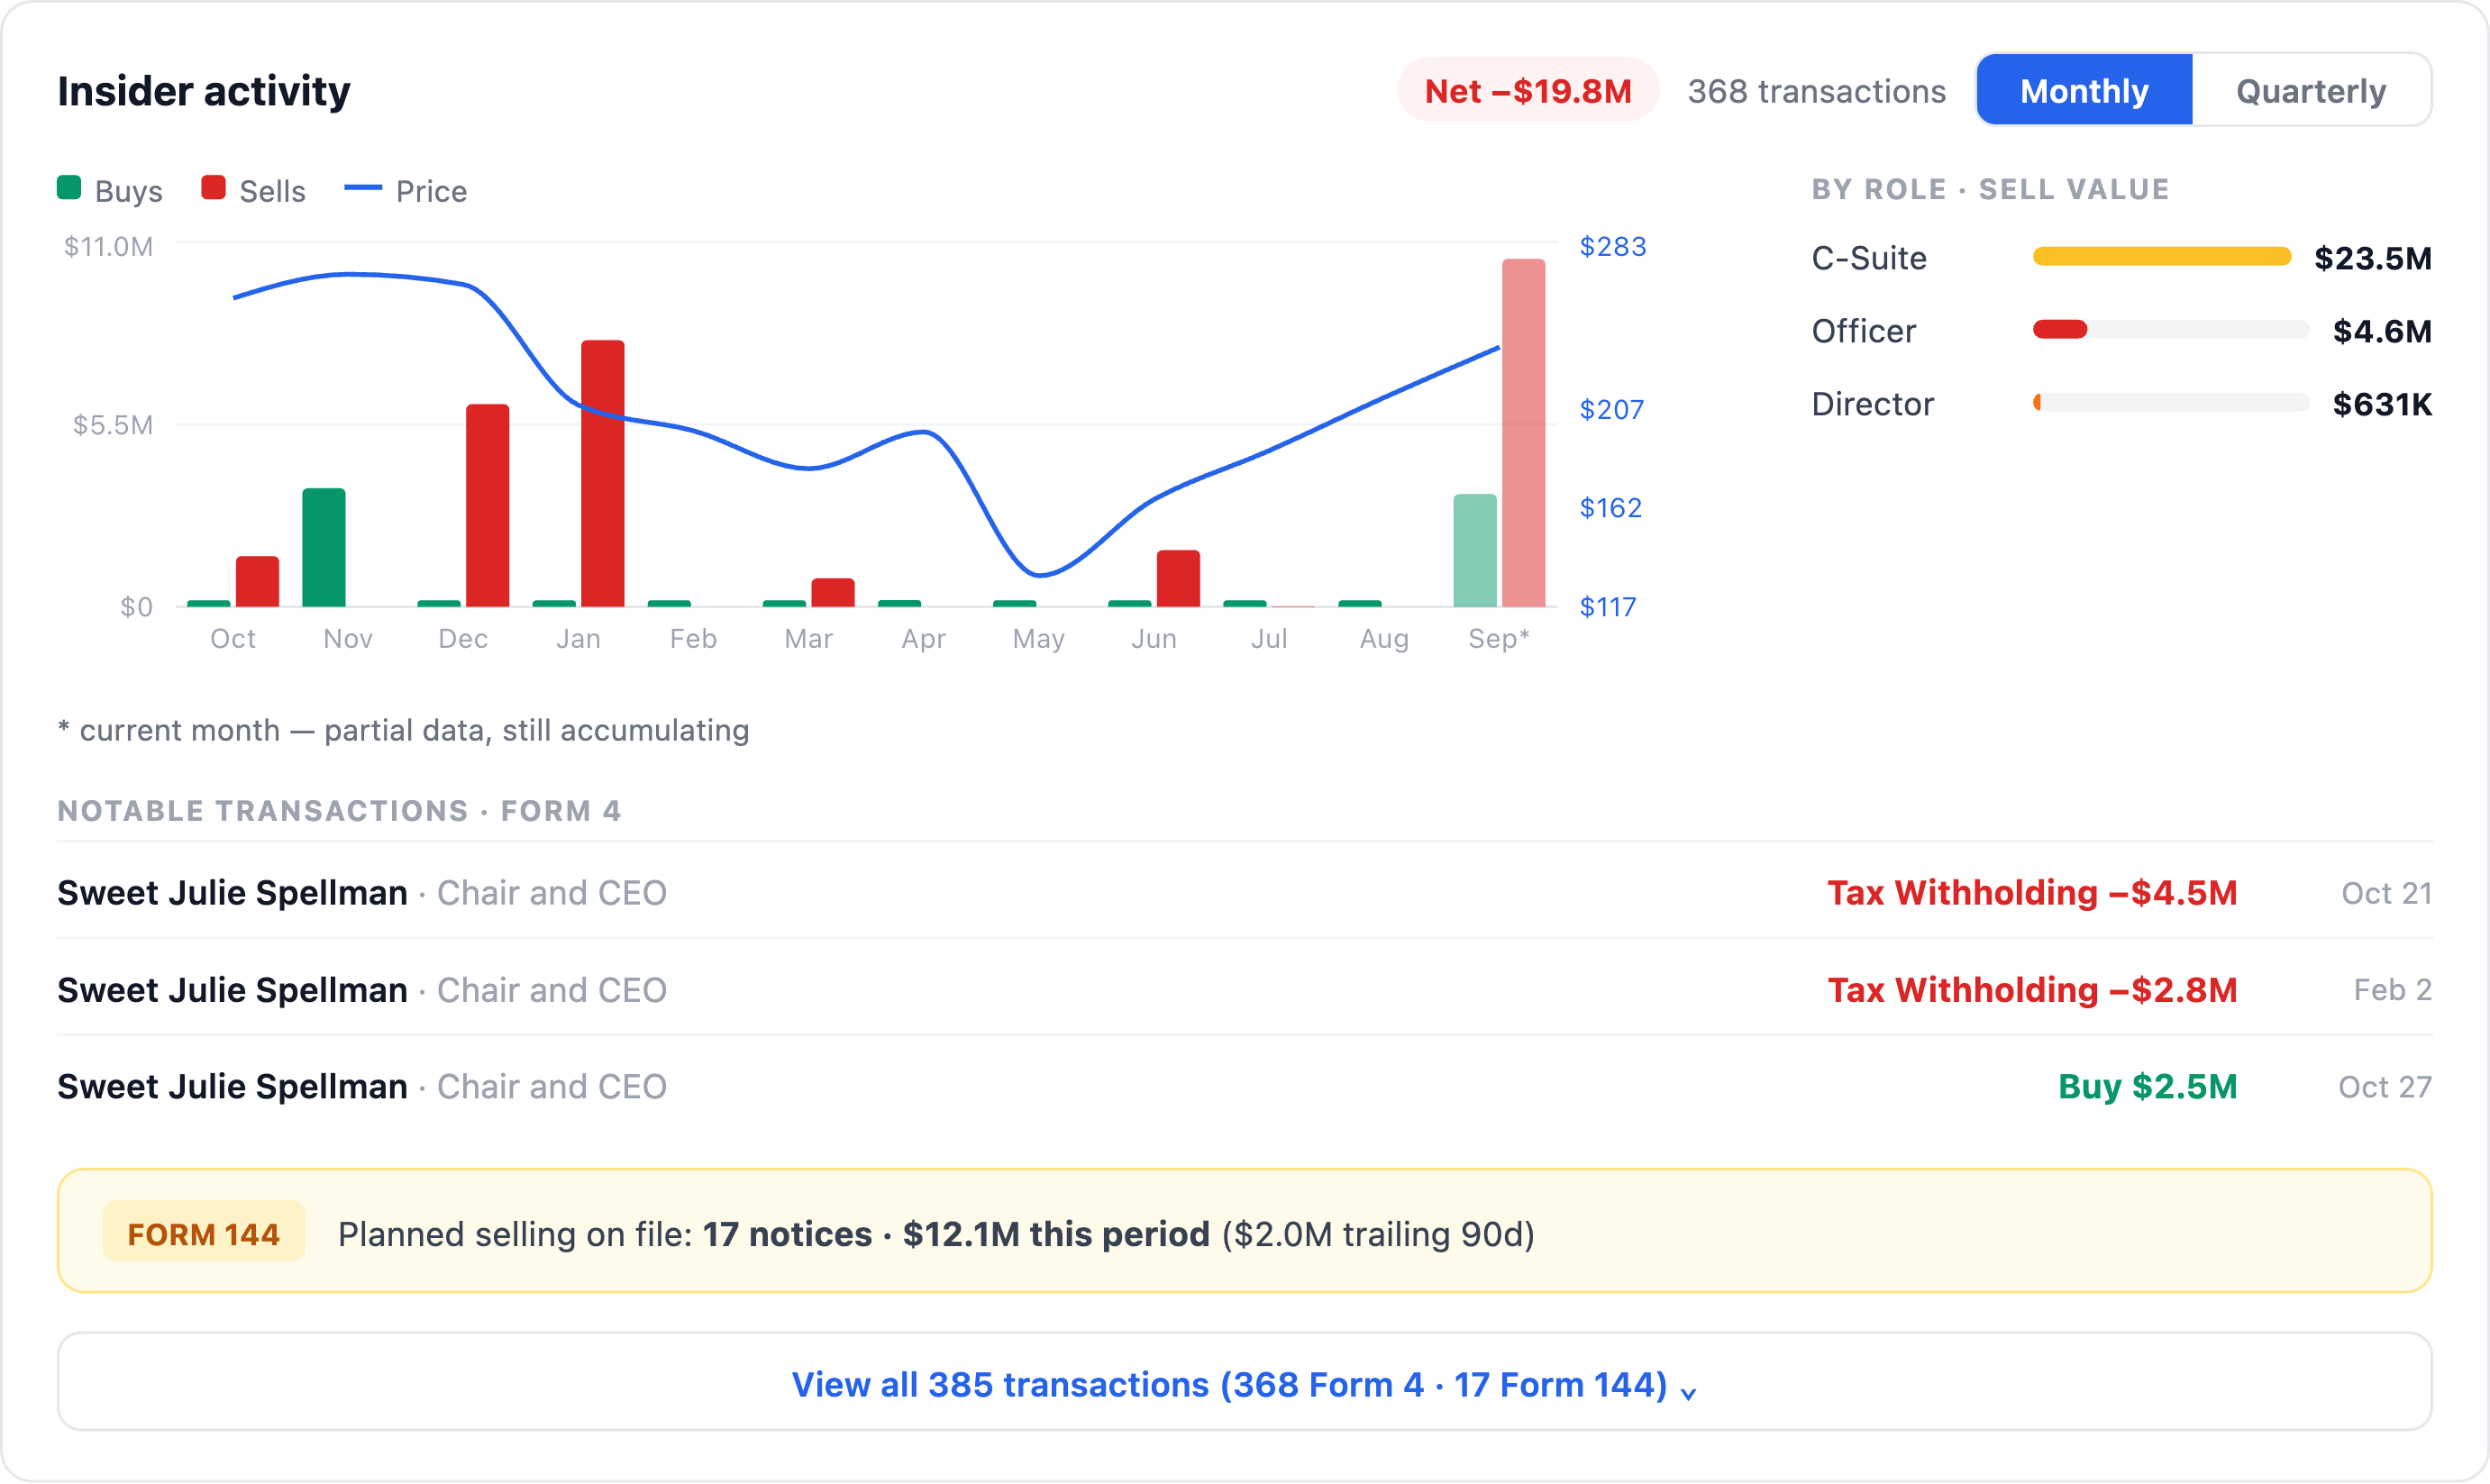Screen dimensions: 2490x1484
Task: Click the red December sells bar
Action: pos(488,506)
